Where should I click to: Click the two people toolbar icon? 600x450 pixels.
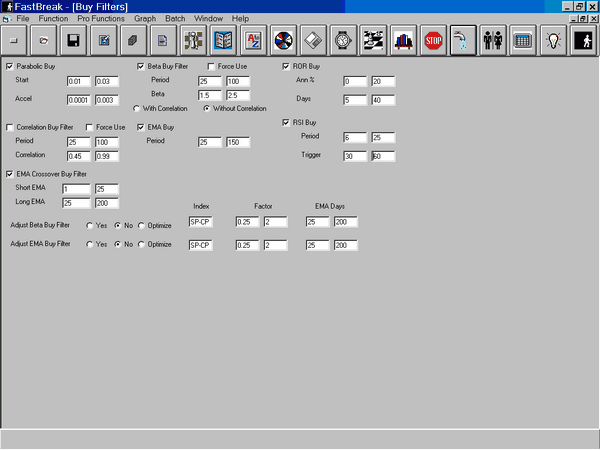tap(493, 41)
